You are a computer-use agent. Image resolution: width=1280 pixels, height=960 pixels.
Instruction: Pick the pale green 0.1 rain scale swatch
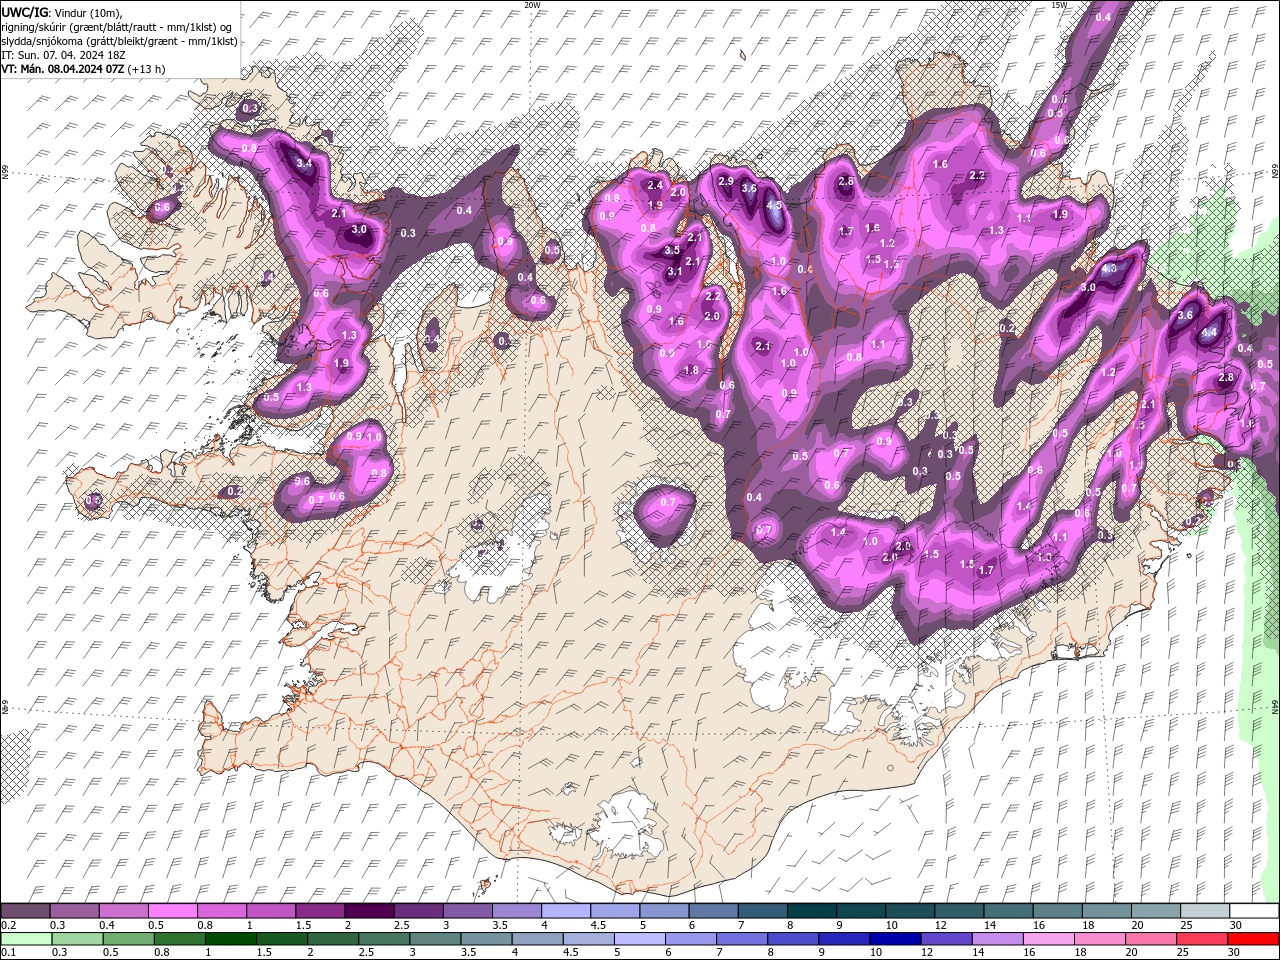click(x=27, y=938)
